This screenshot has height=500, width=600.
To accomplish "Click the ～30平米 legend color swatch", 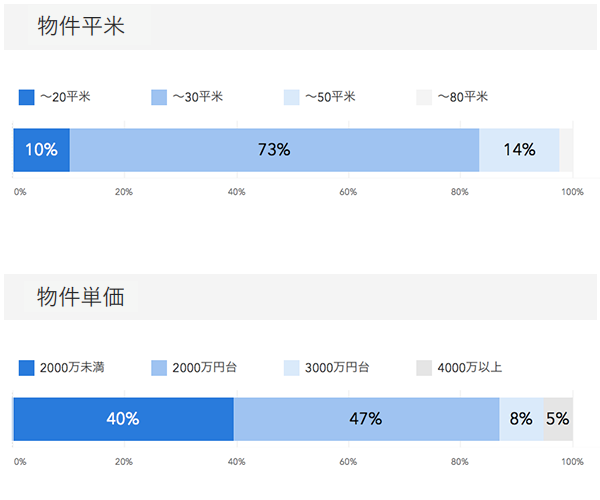I will [x=159, y=97].
